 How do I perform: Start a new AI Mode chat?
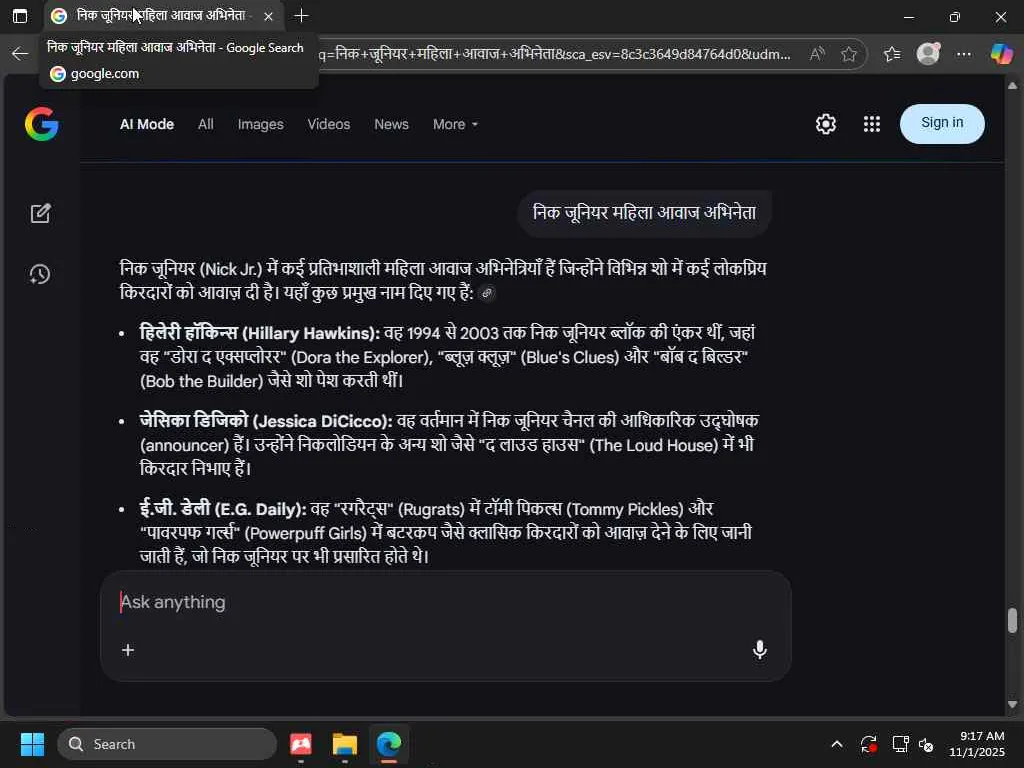point(40,214)
